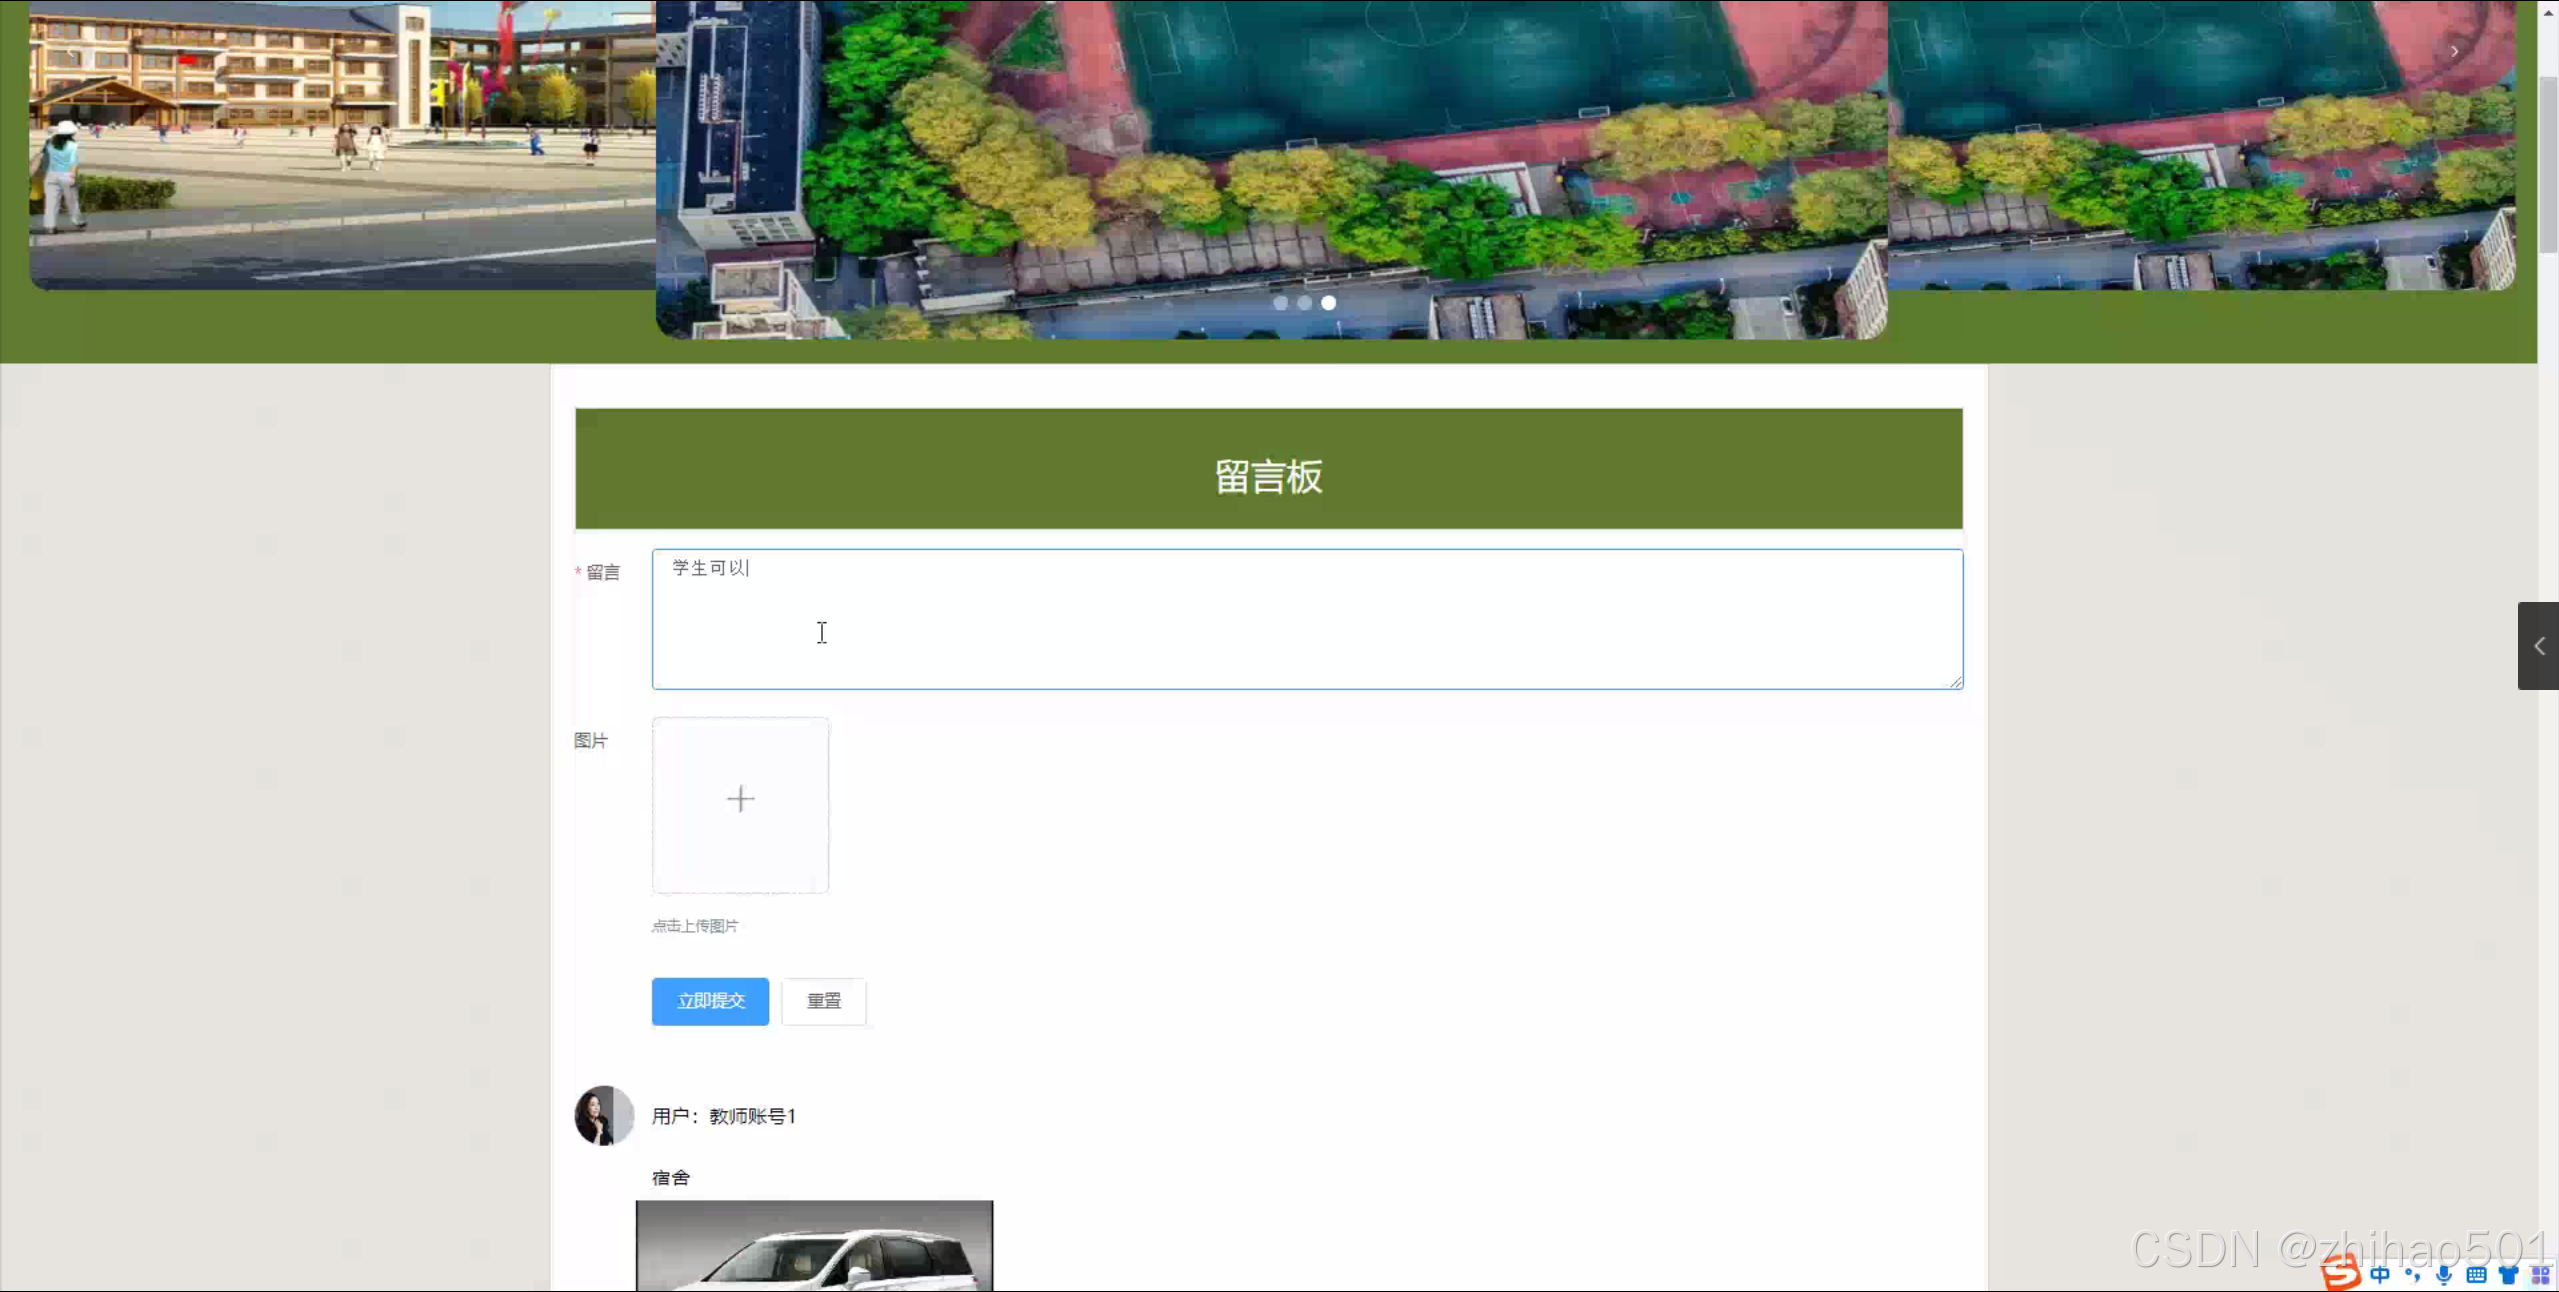Toggle Chinese/English input with the 中 icon

click(x=2380, y=1277)
